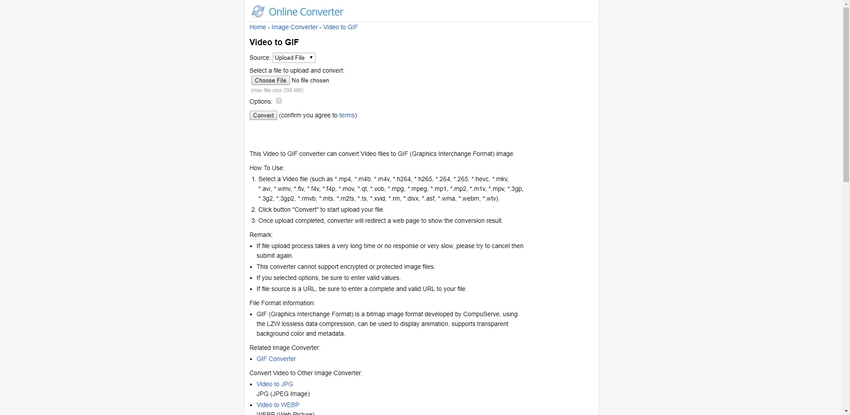
Task: Click Video to GIF breadcrumb link
Action: click(x=340, y=27)
